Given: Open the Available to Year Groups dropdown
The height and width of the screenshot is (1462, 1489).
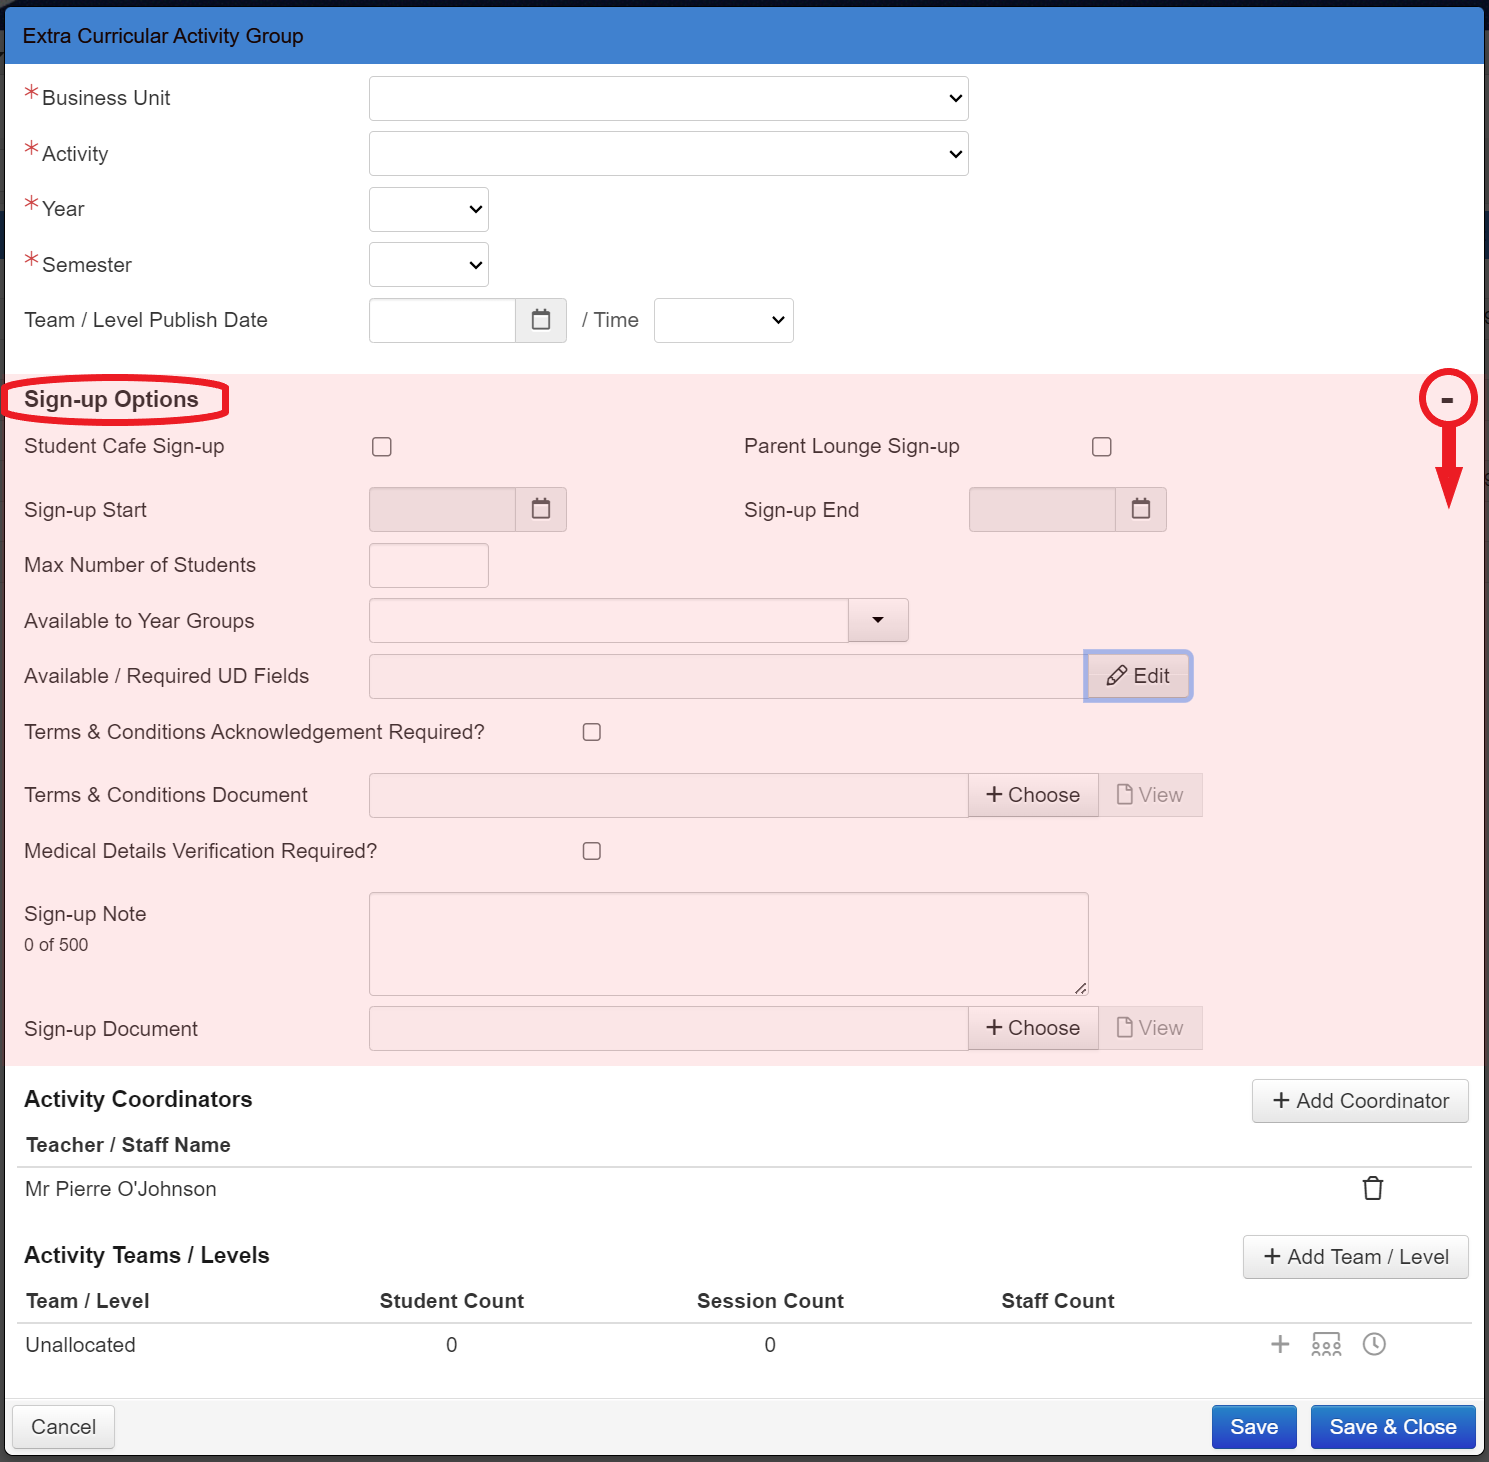Looking at the screenshot, I should pos(877,620).
